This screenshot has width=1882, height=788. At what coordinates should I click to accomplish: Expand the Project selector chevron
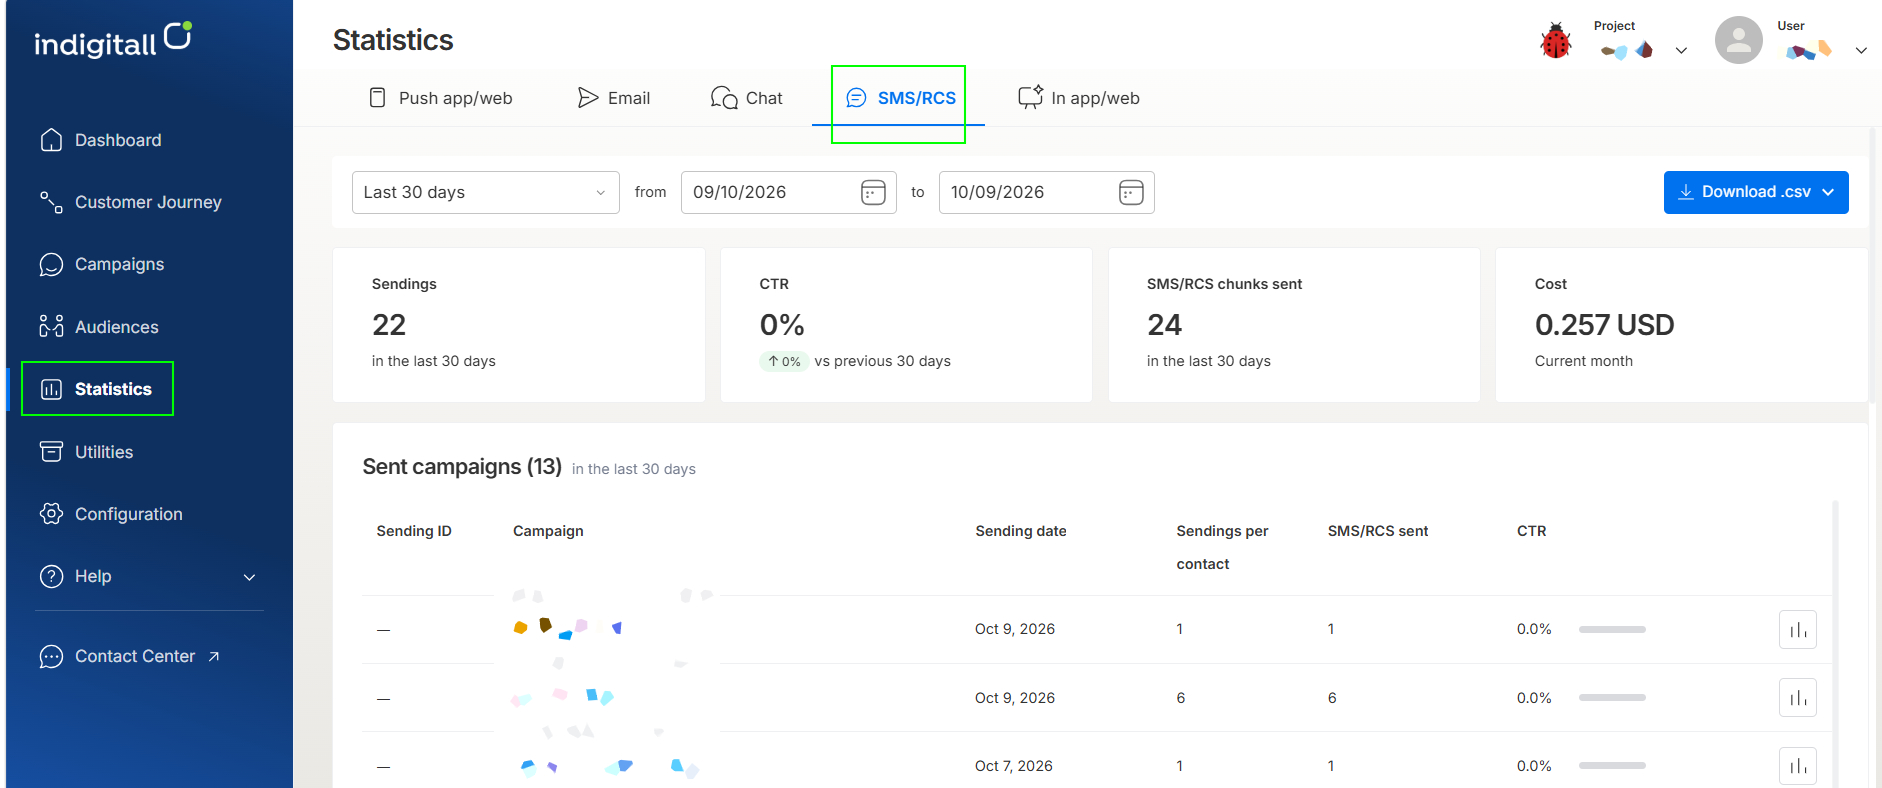[x=1681, y=50]
